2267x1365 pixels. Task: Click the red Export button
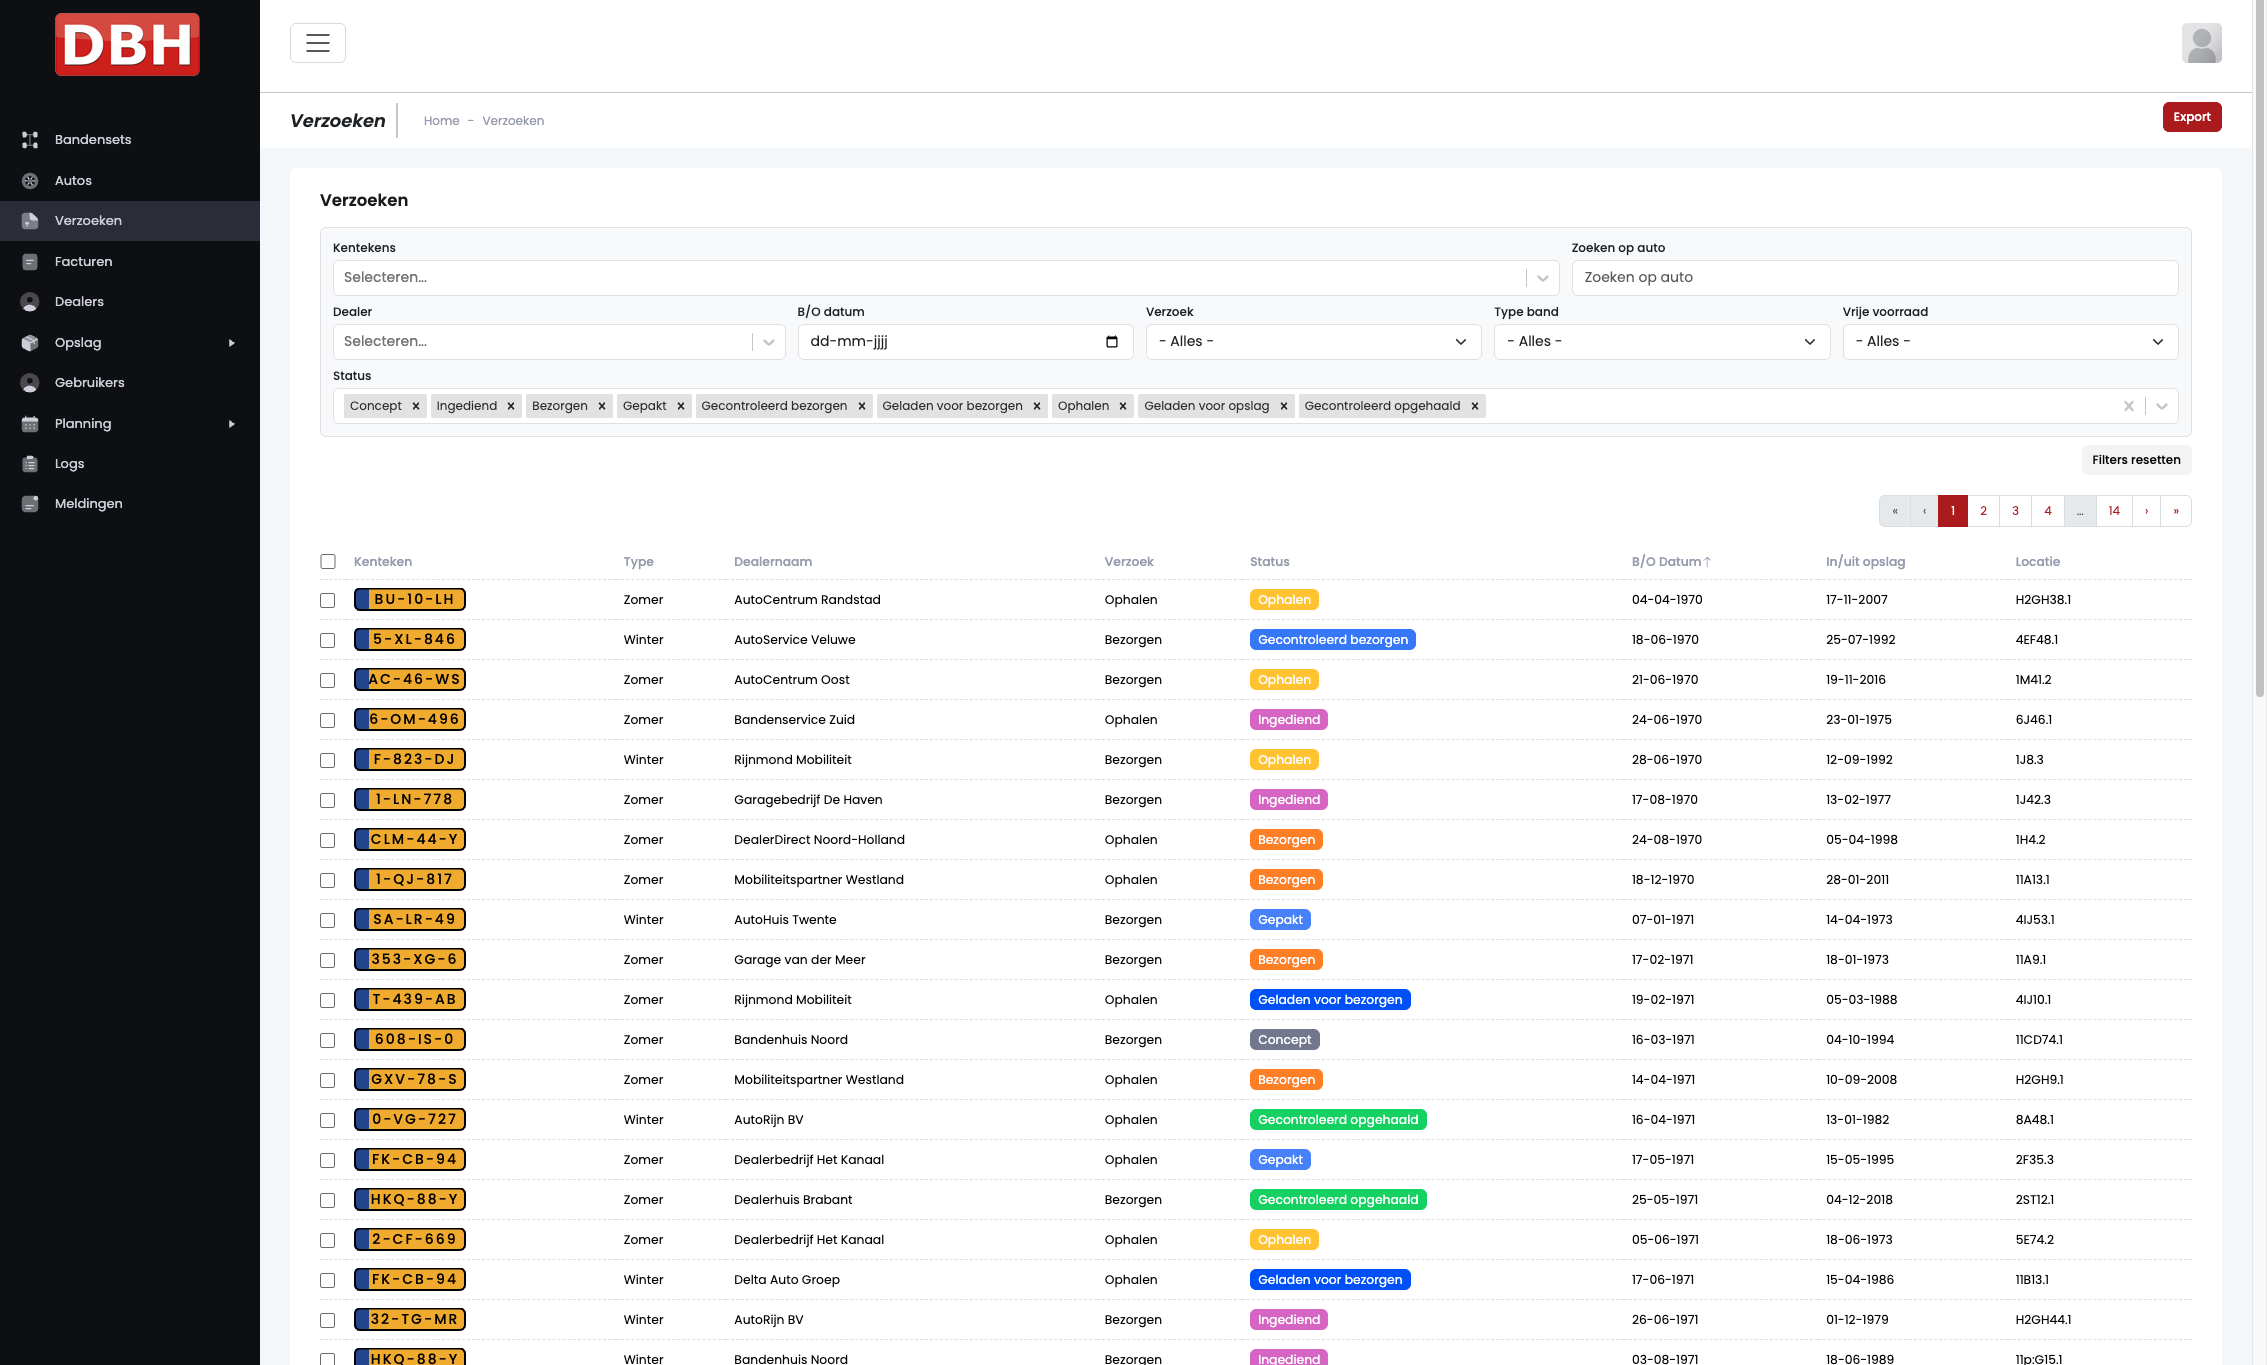point(2191,117)
